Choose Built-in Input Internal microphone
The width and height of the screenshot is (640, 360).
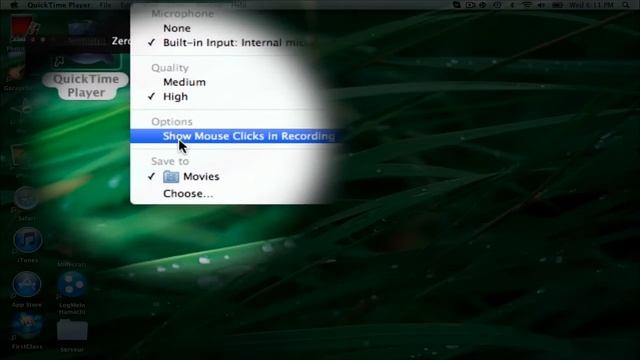pyautogui.click(x=235, y=42)
